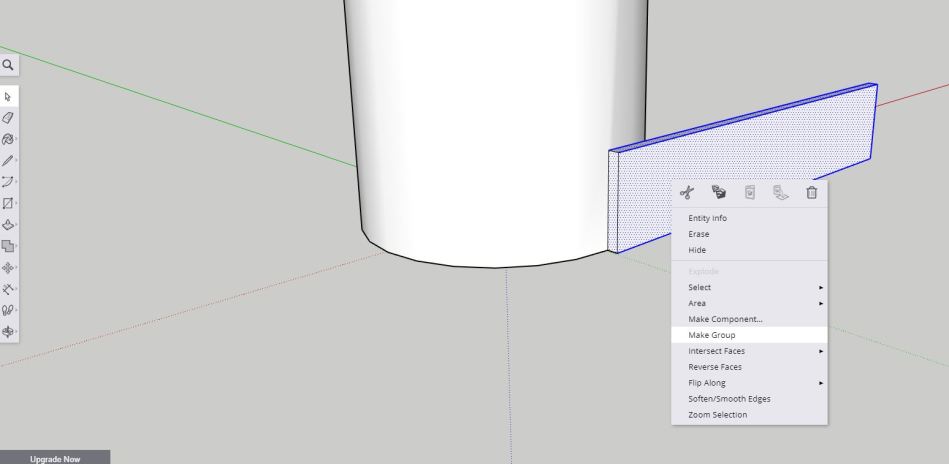Select the Move tool

coord(9,266)
